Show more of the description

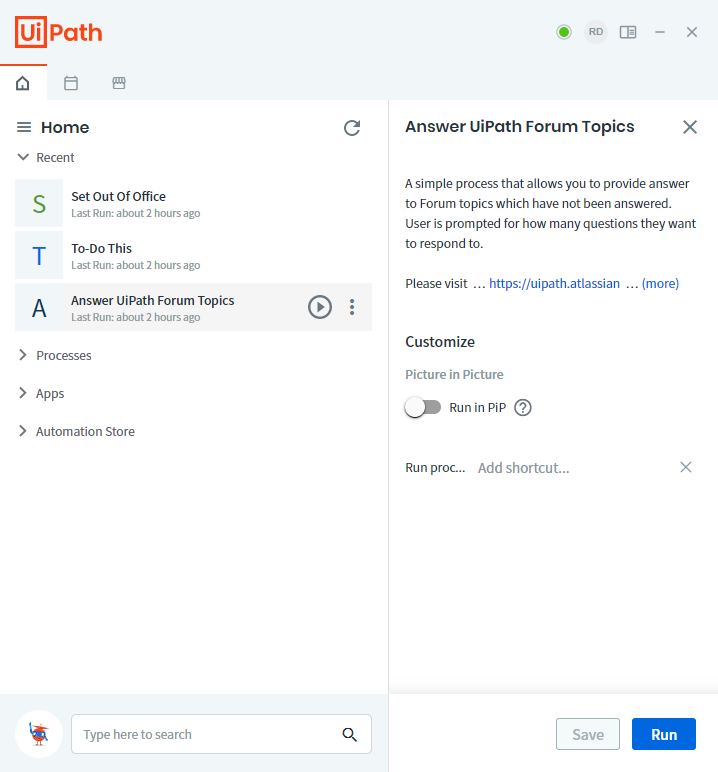[x=660, y=284]
